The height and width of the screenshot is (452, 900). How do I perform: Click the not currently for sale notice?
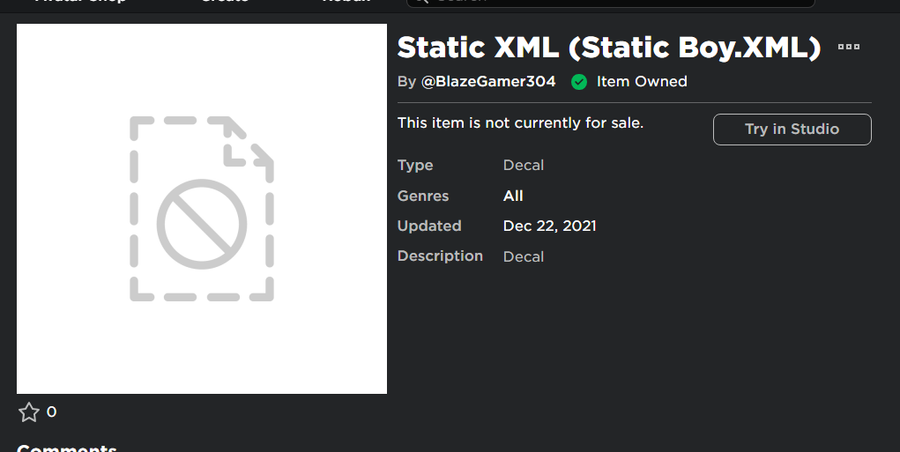pyautogui.click(x=520, y=123)
